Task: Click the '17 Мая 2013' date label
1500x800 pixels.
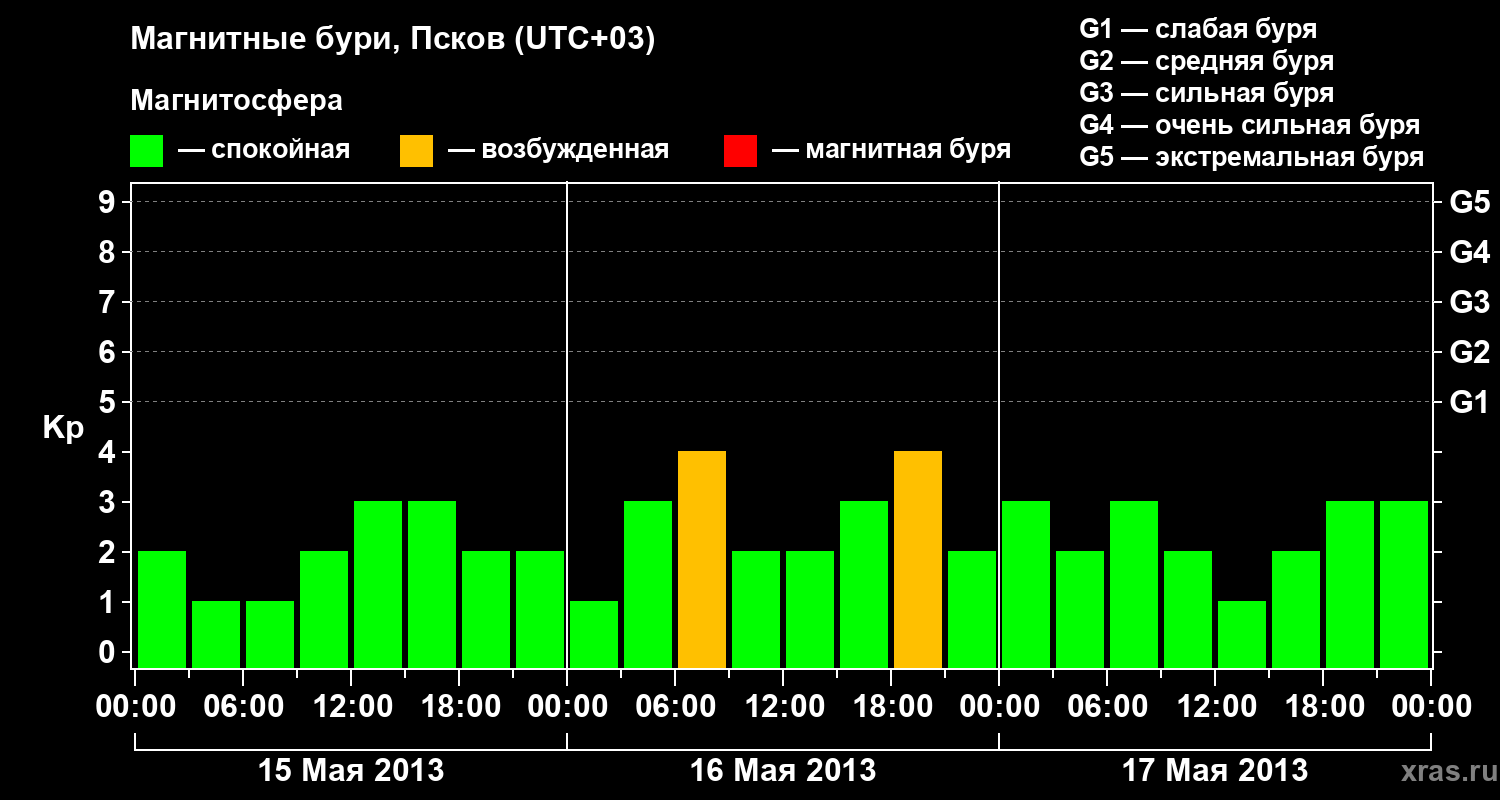Action: (x=1215, y=771)
